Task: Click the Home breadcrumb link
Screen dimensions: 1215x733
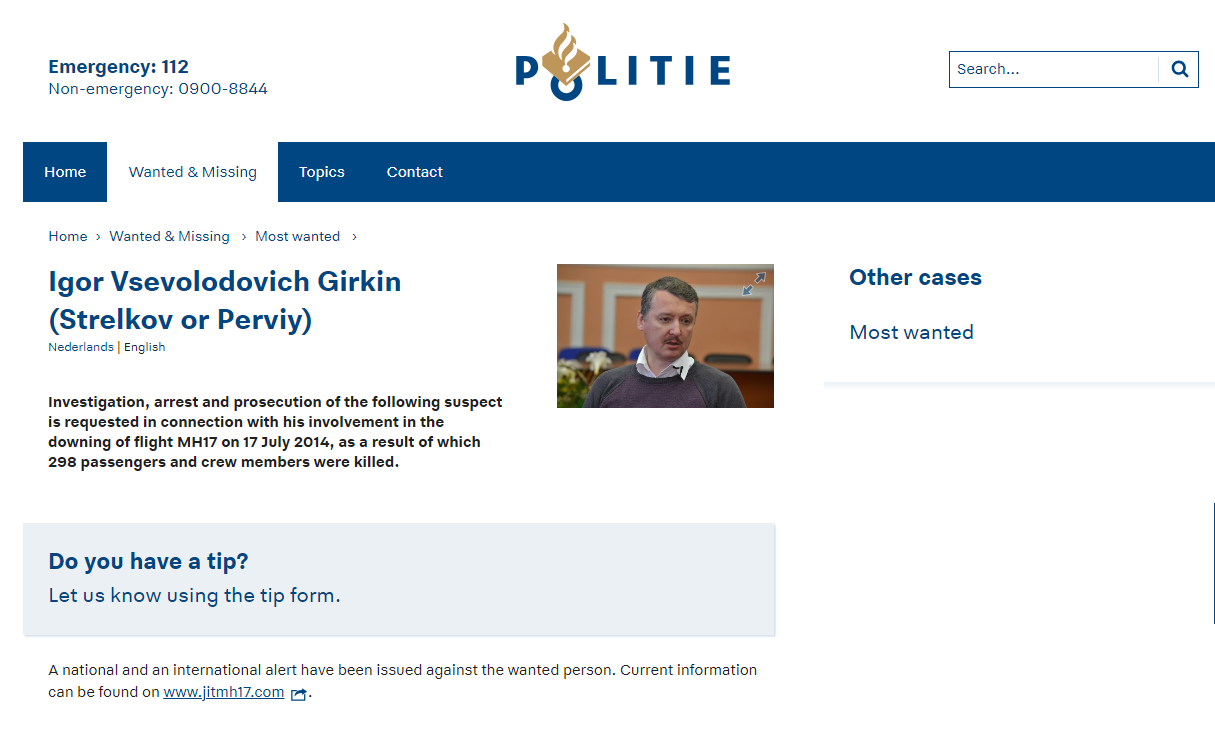Action: [x=68, y=237]
